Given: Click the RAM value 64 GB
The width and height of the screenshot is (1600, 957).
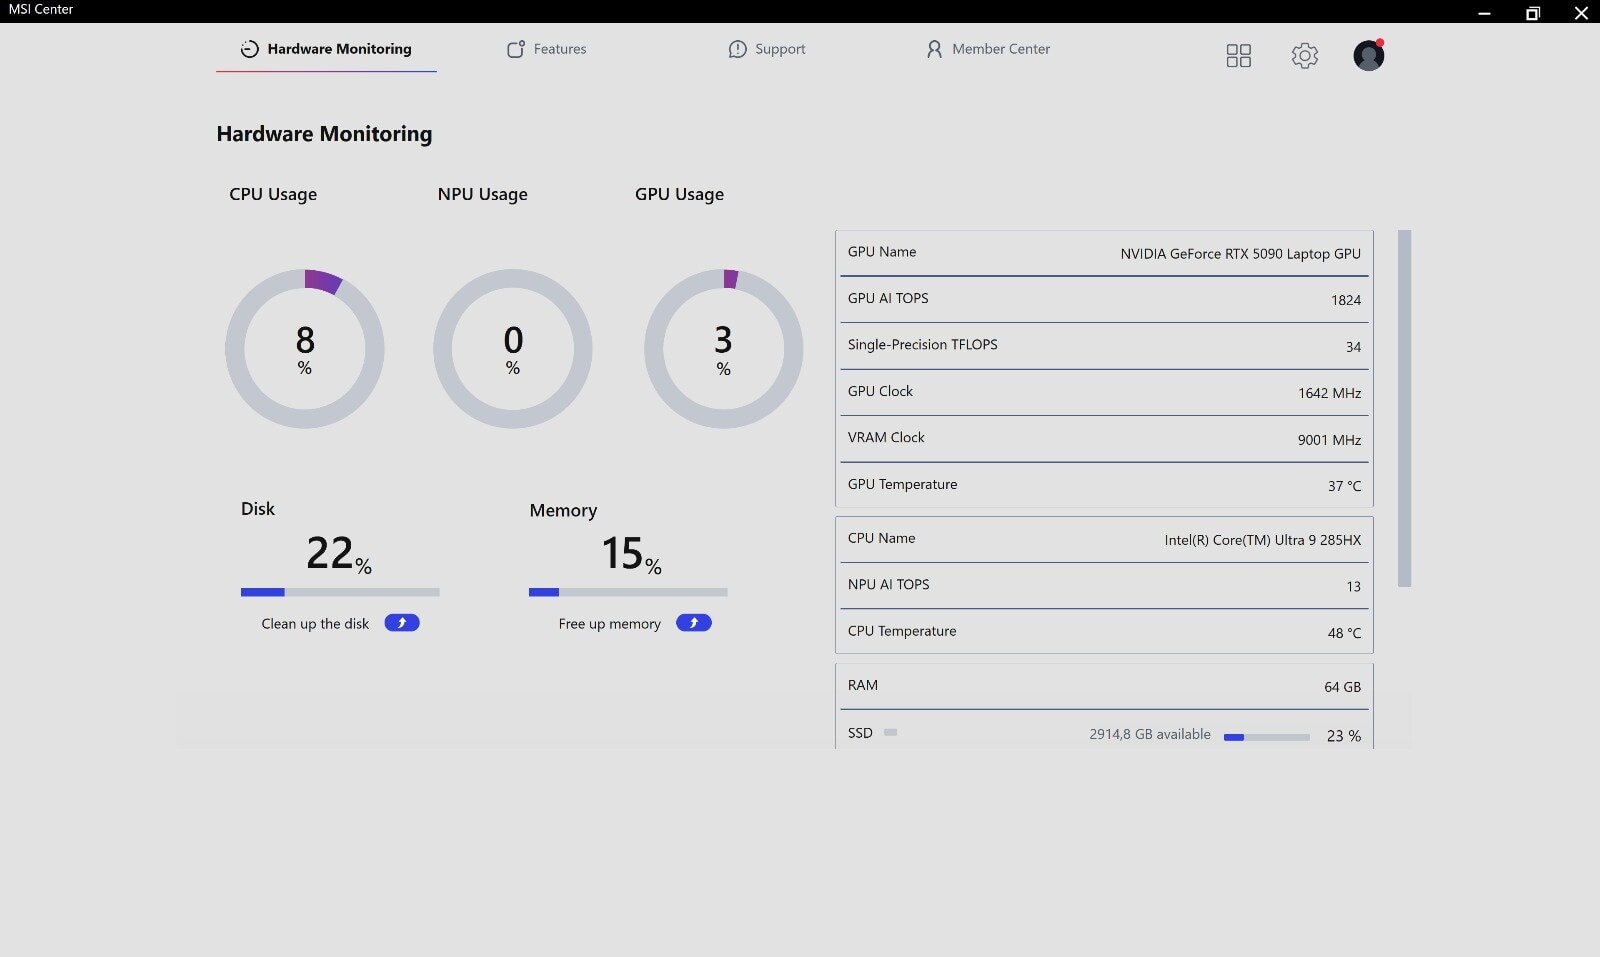Looking at the screenshot, I should click(x=1342, y=687).
